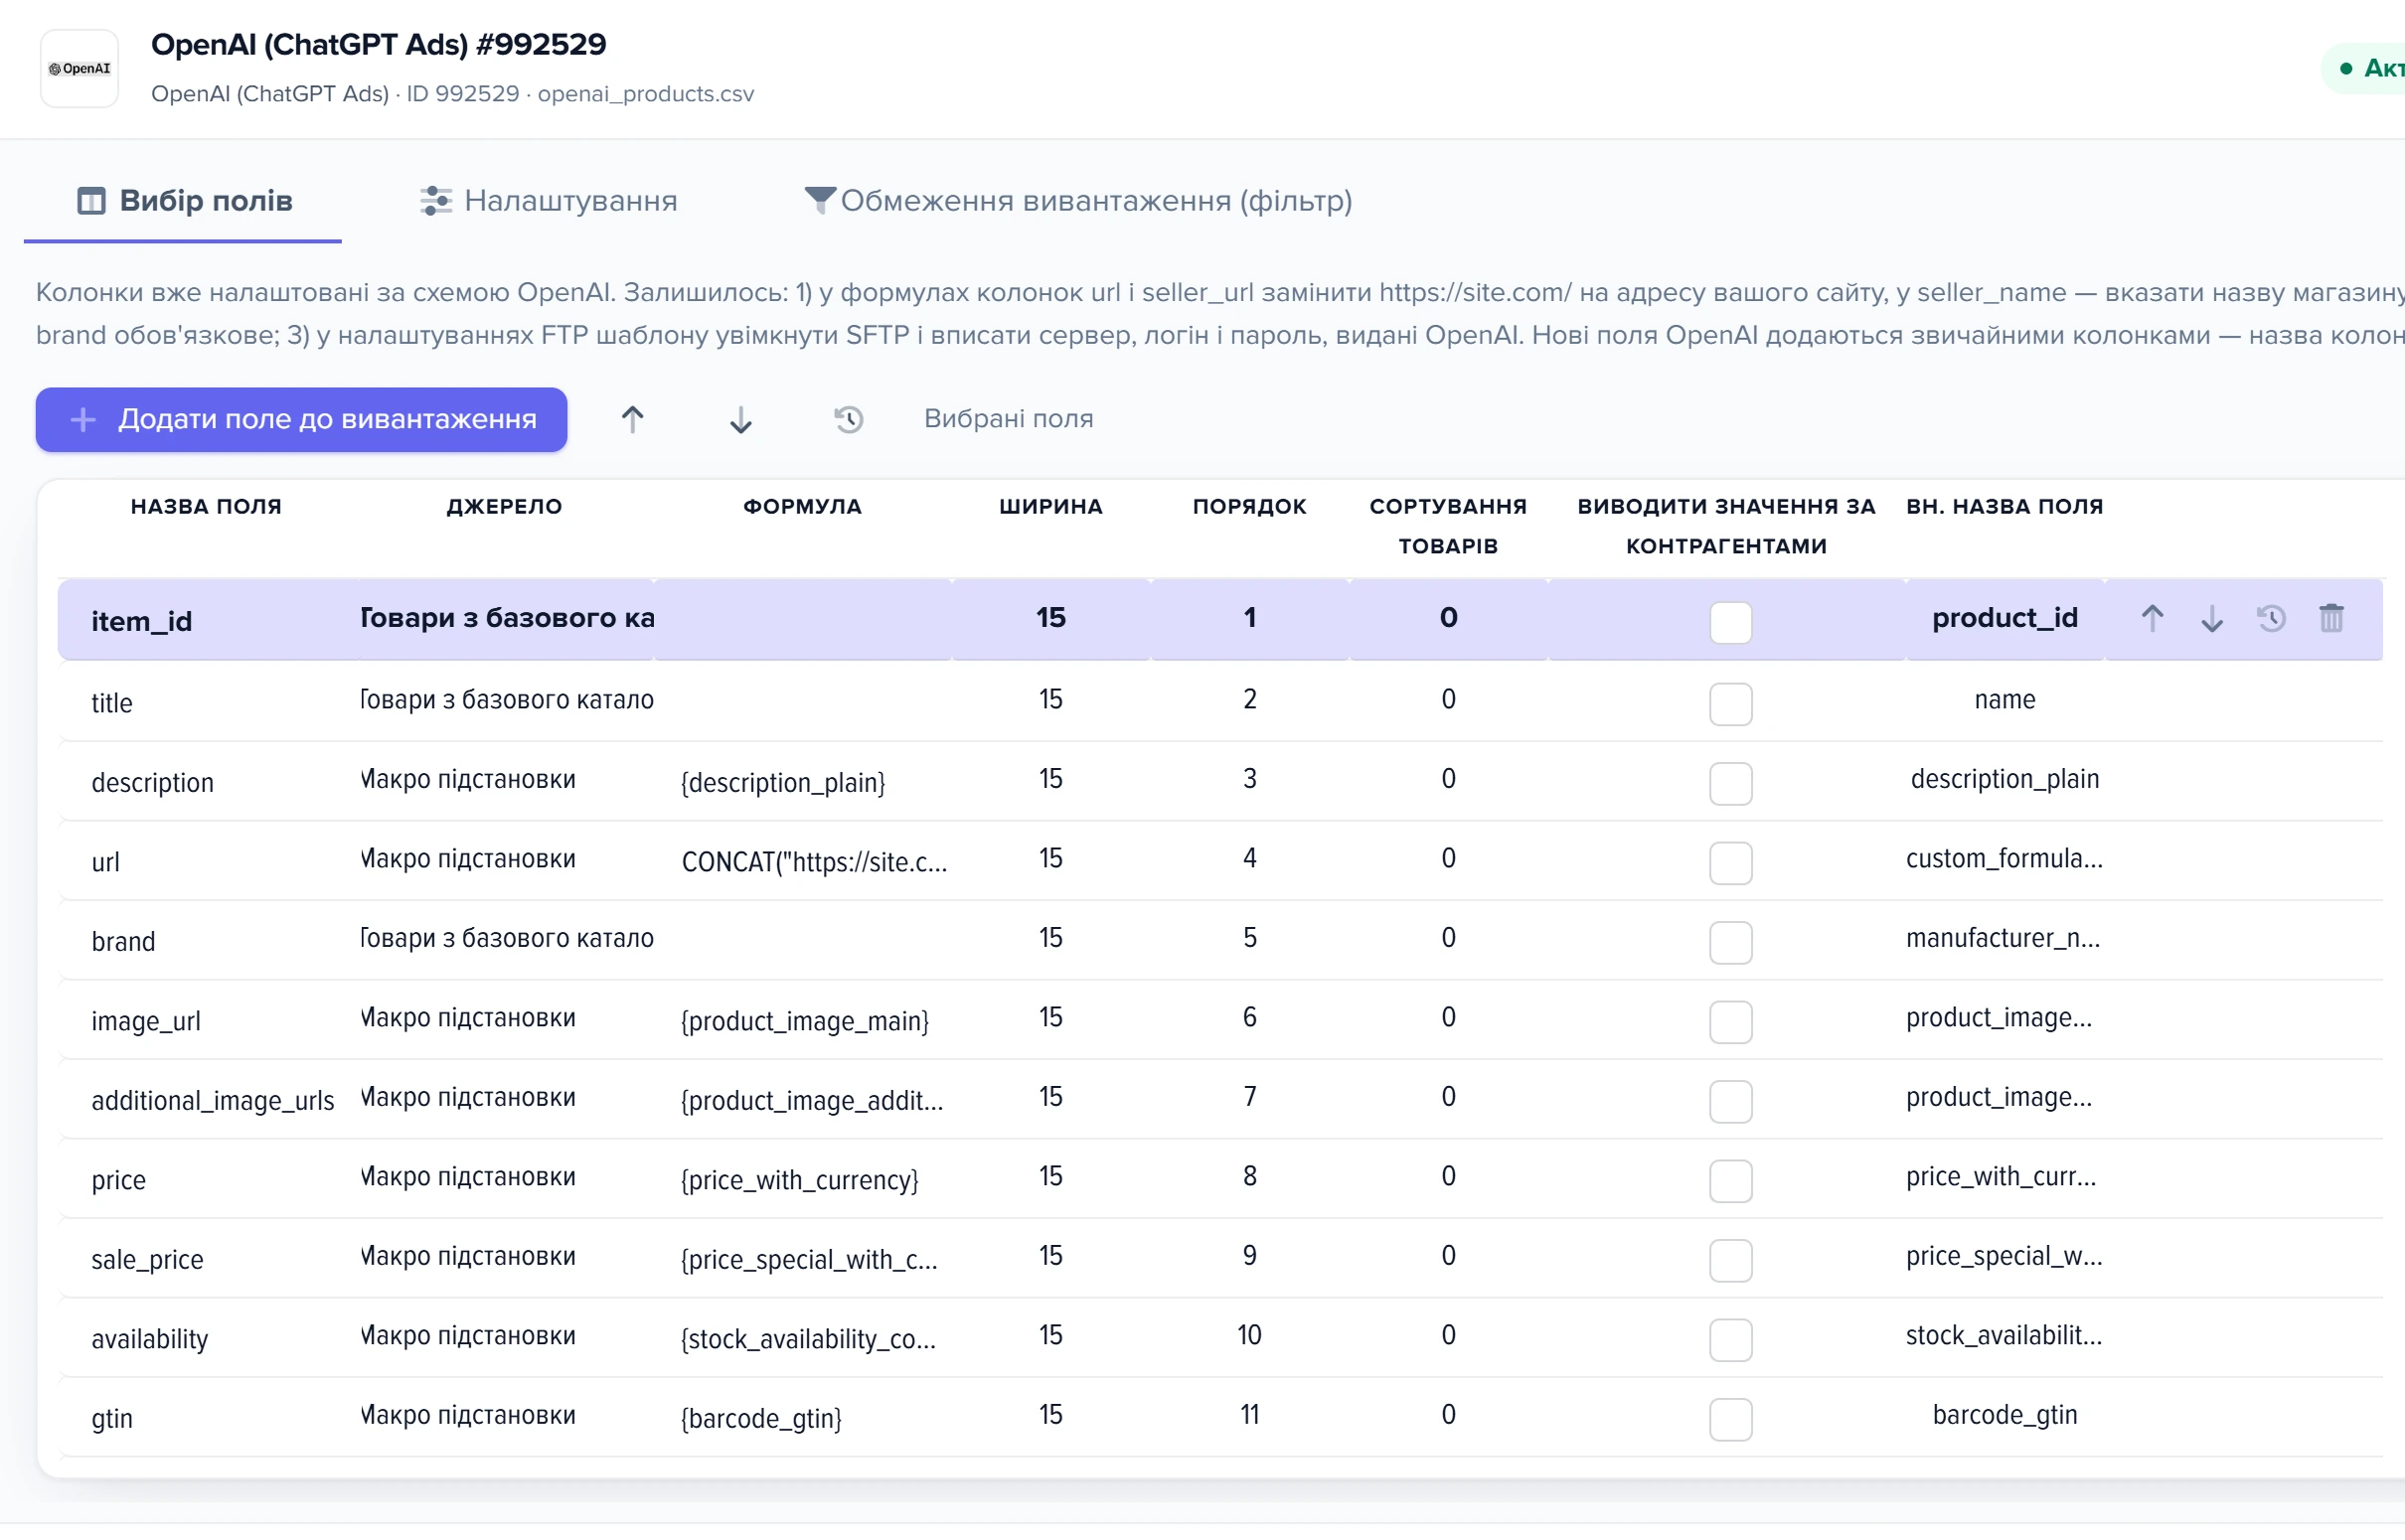Click the Ширина column header
This screenshot has height=1540, width=2405.
tap(1050, 506)
